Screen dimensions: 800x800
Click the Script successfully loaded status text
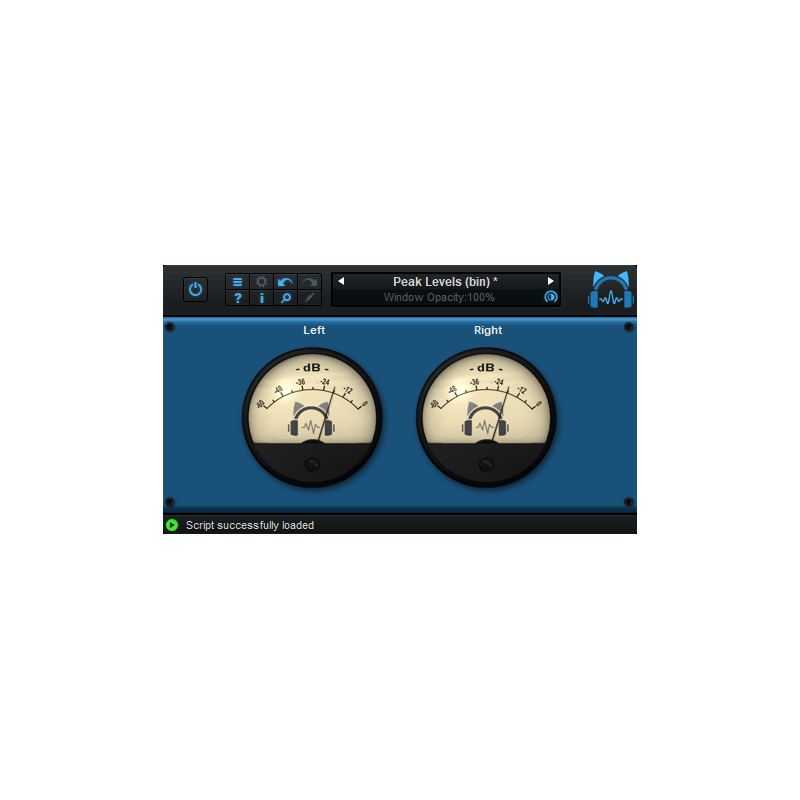click(x=248, y=525)
